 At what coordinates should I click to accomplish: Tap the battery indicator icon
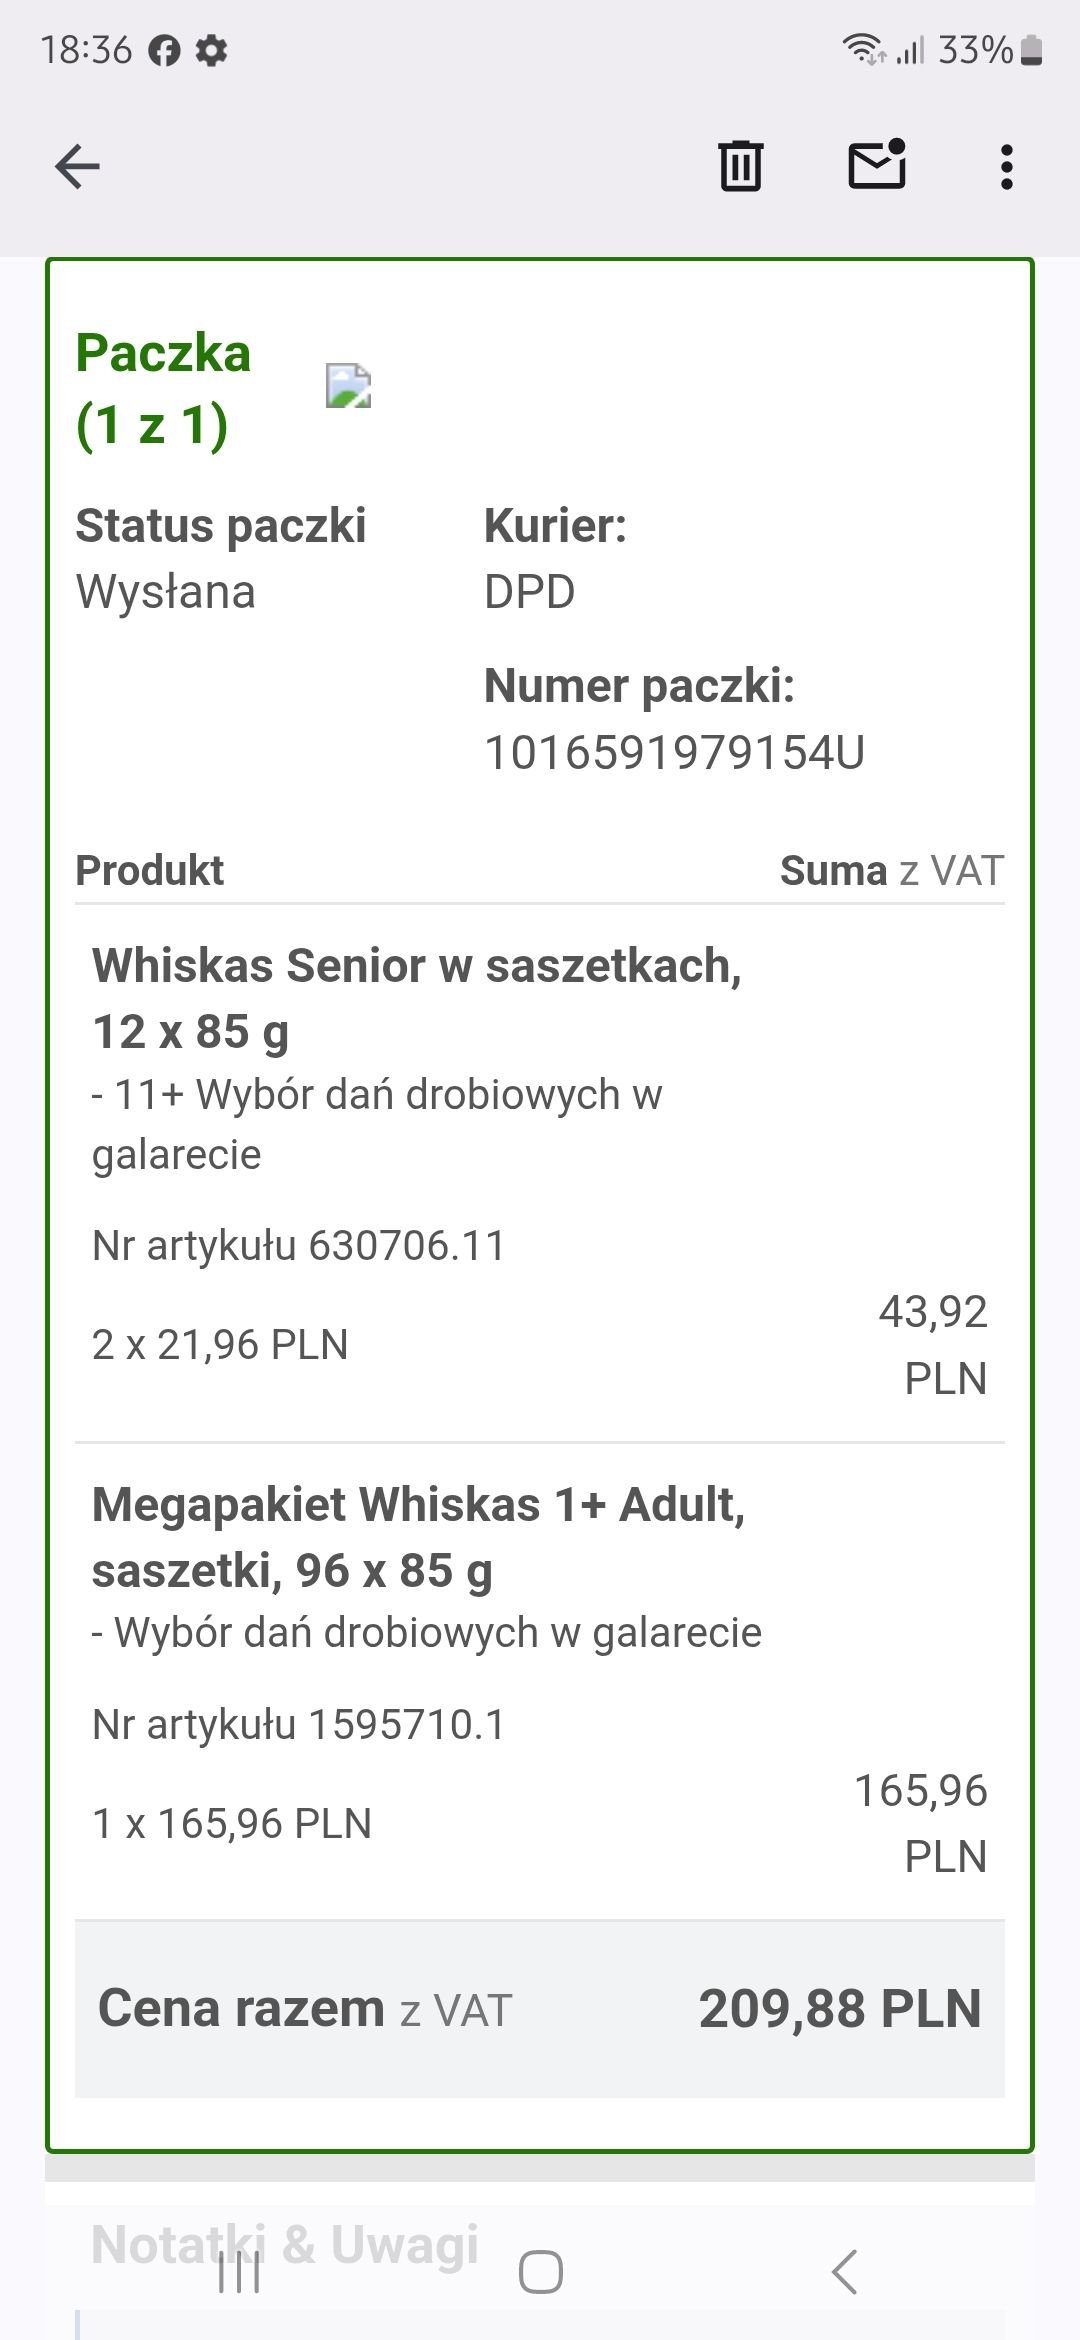[x=1032, y=50]
